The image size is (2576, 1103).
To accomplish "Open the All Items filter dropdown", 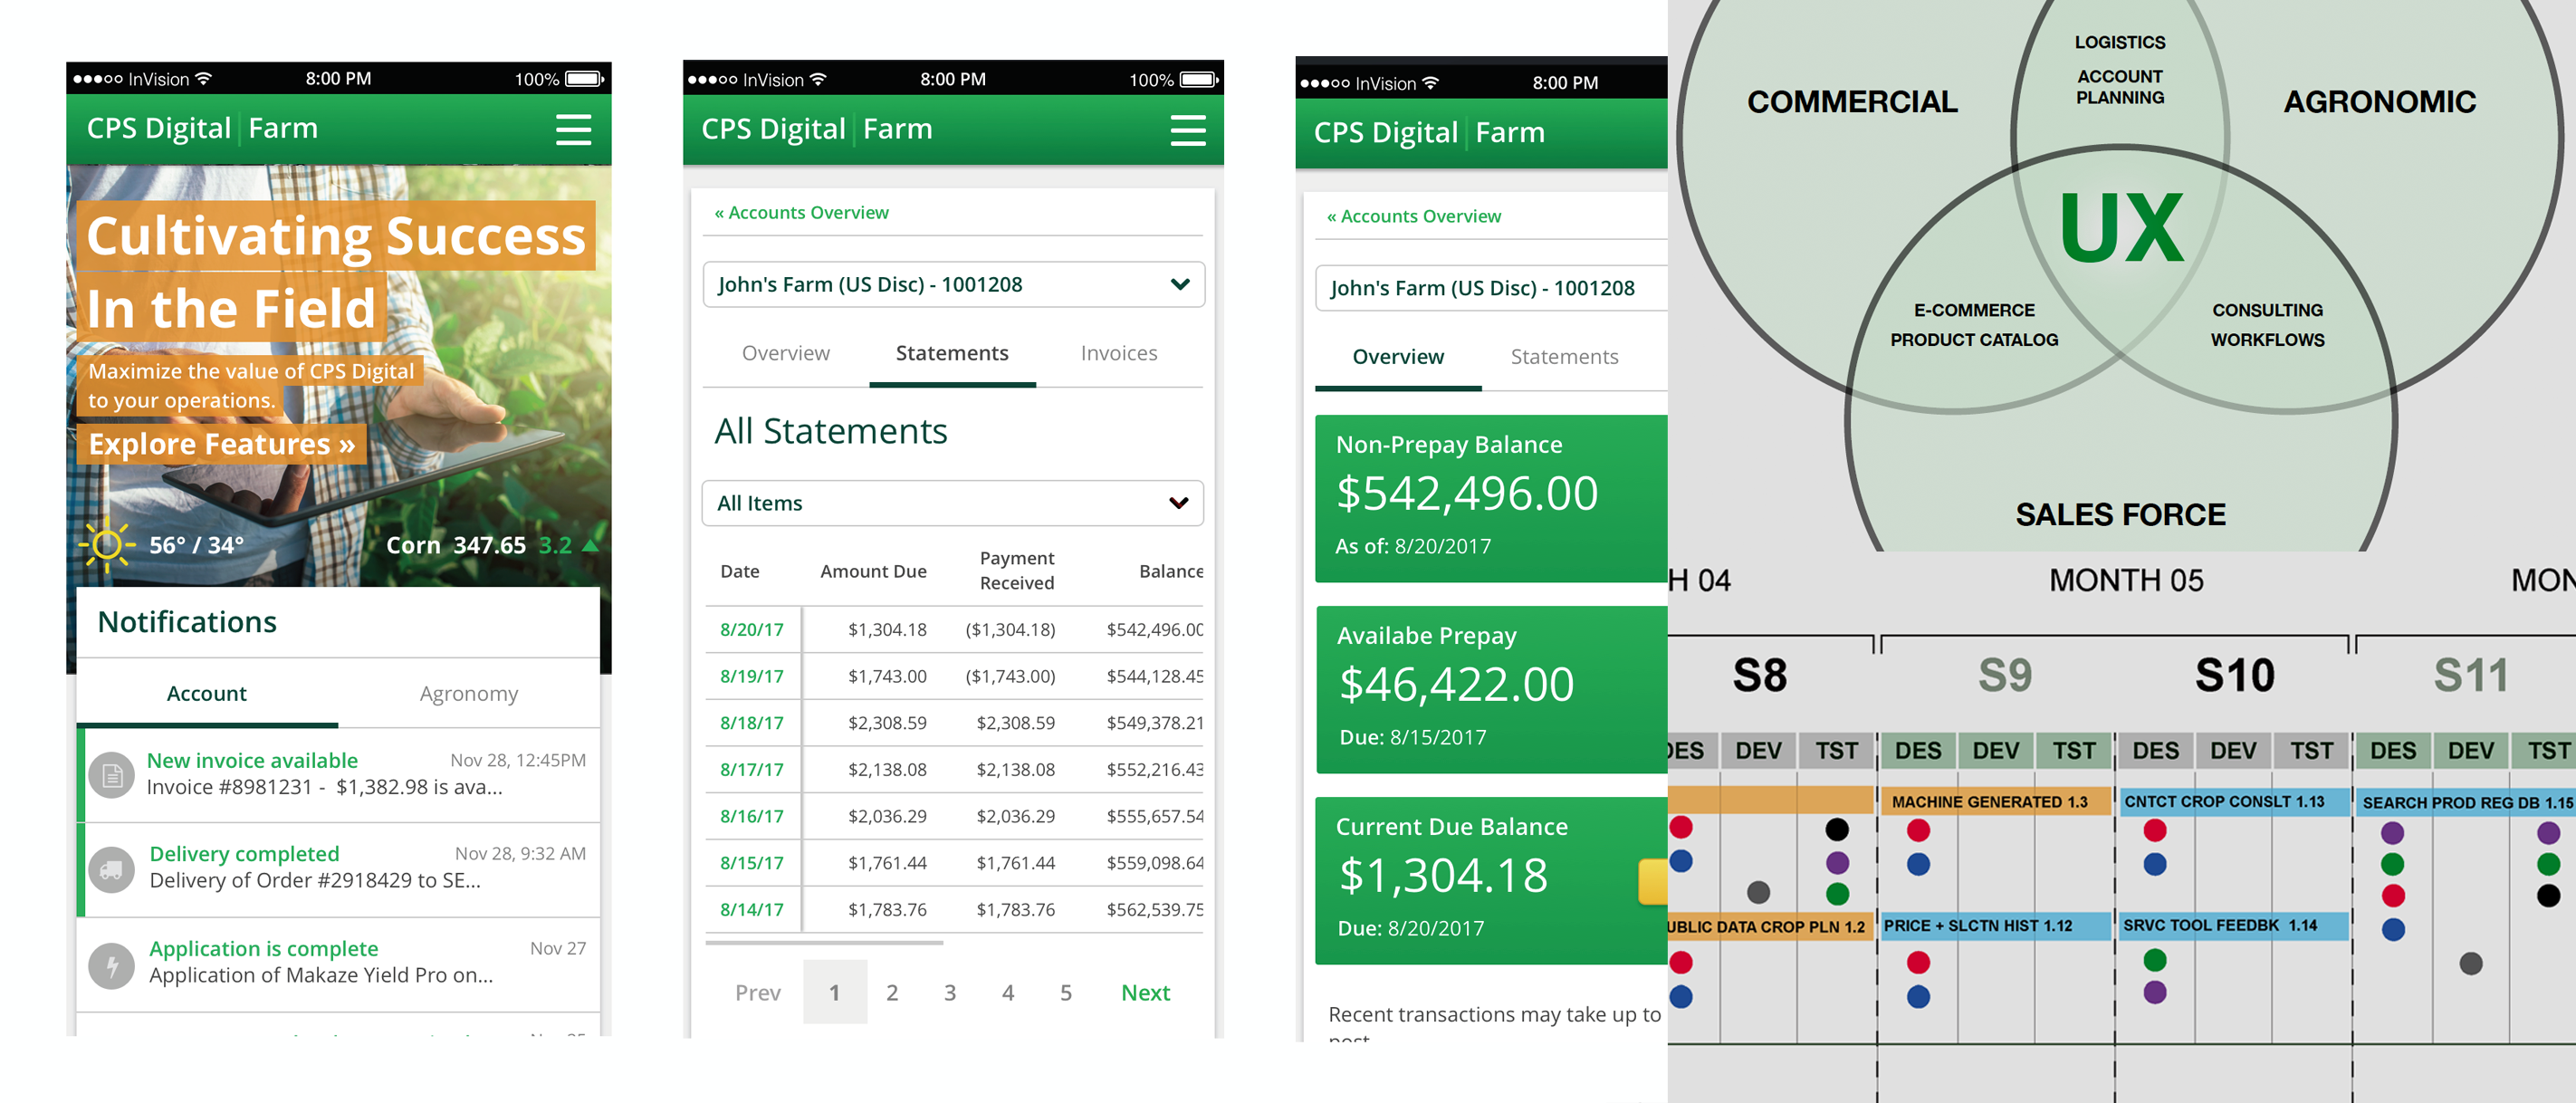I will [x=1178, y=503].
